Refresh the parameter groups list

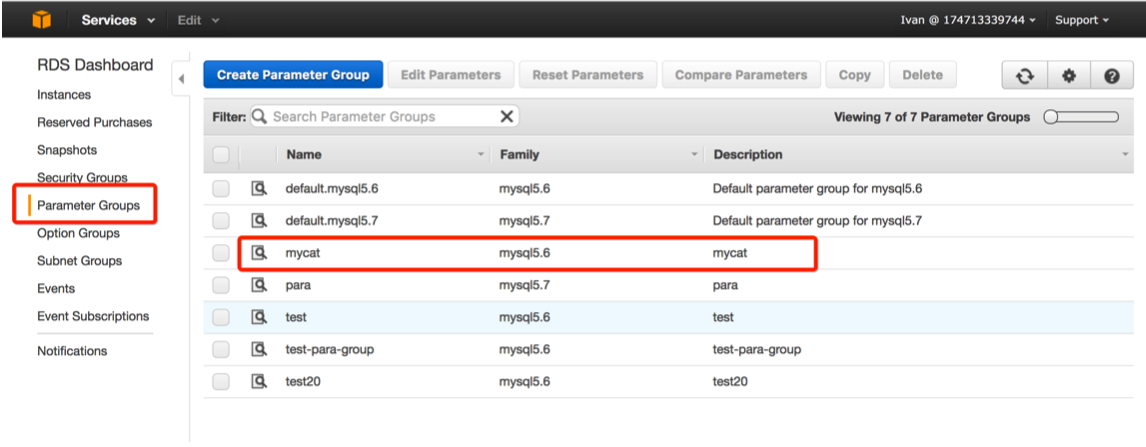point(1025,75)
